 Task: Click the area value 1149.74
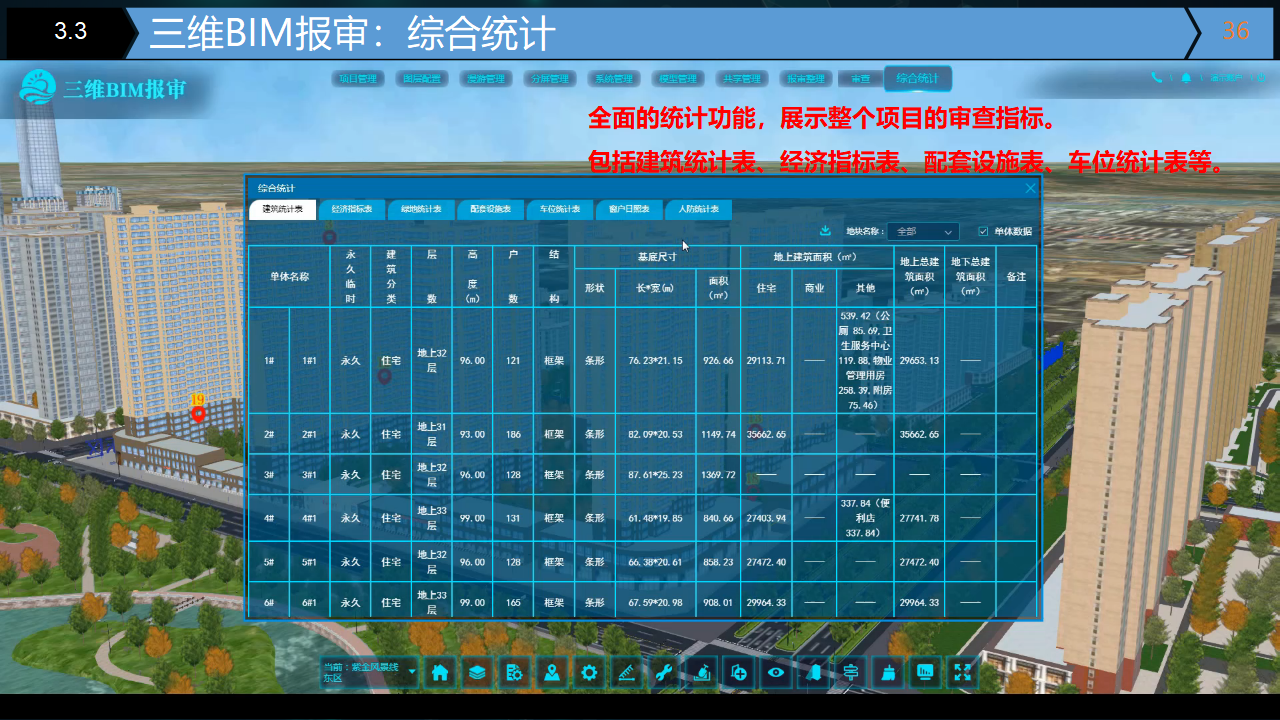(718, 434)
